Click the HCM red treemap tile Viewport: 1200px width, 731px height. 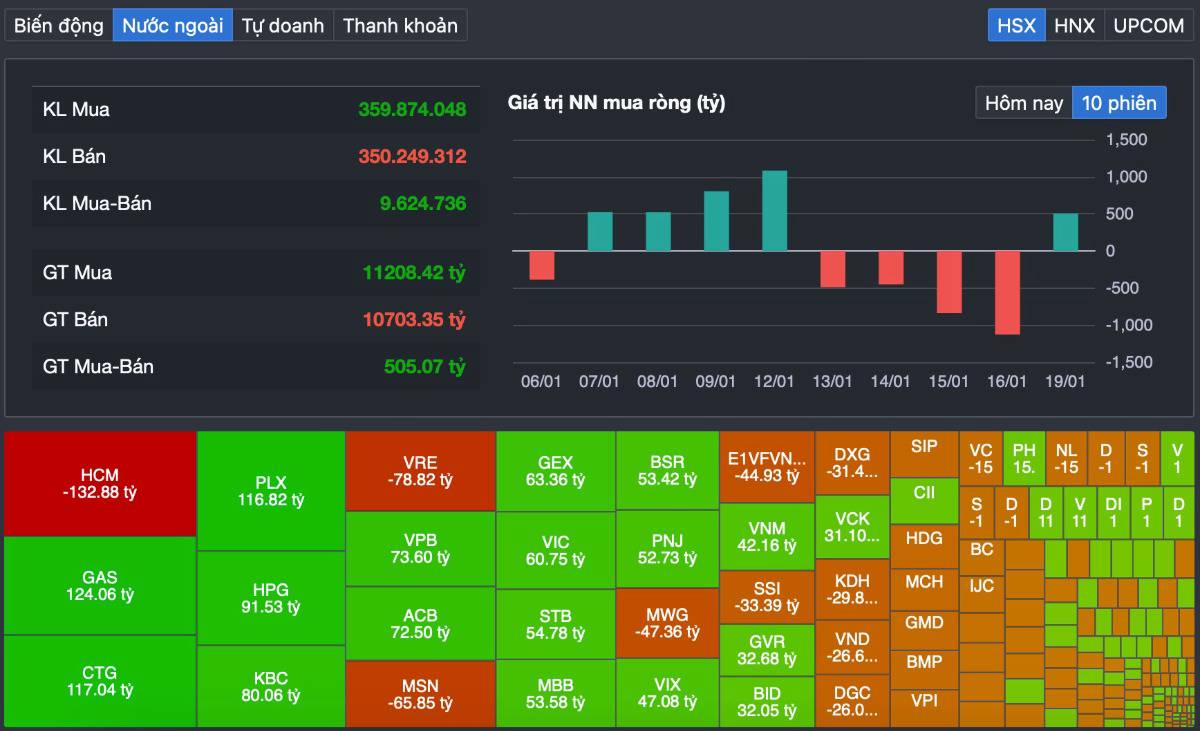click(100, 483)
